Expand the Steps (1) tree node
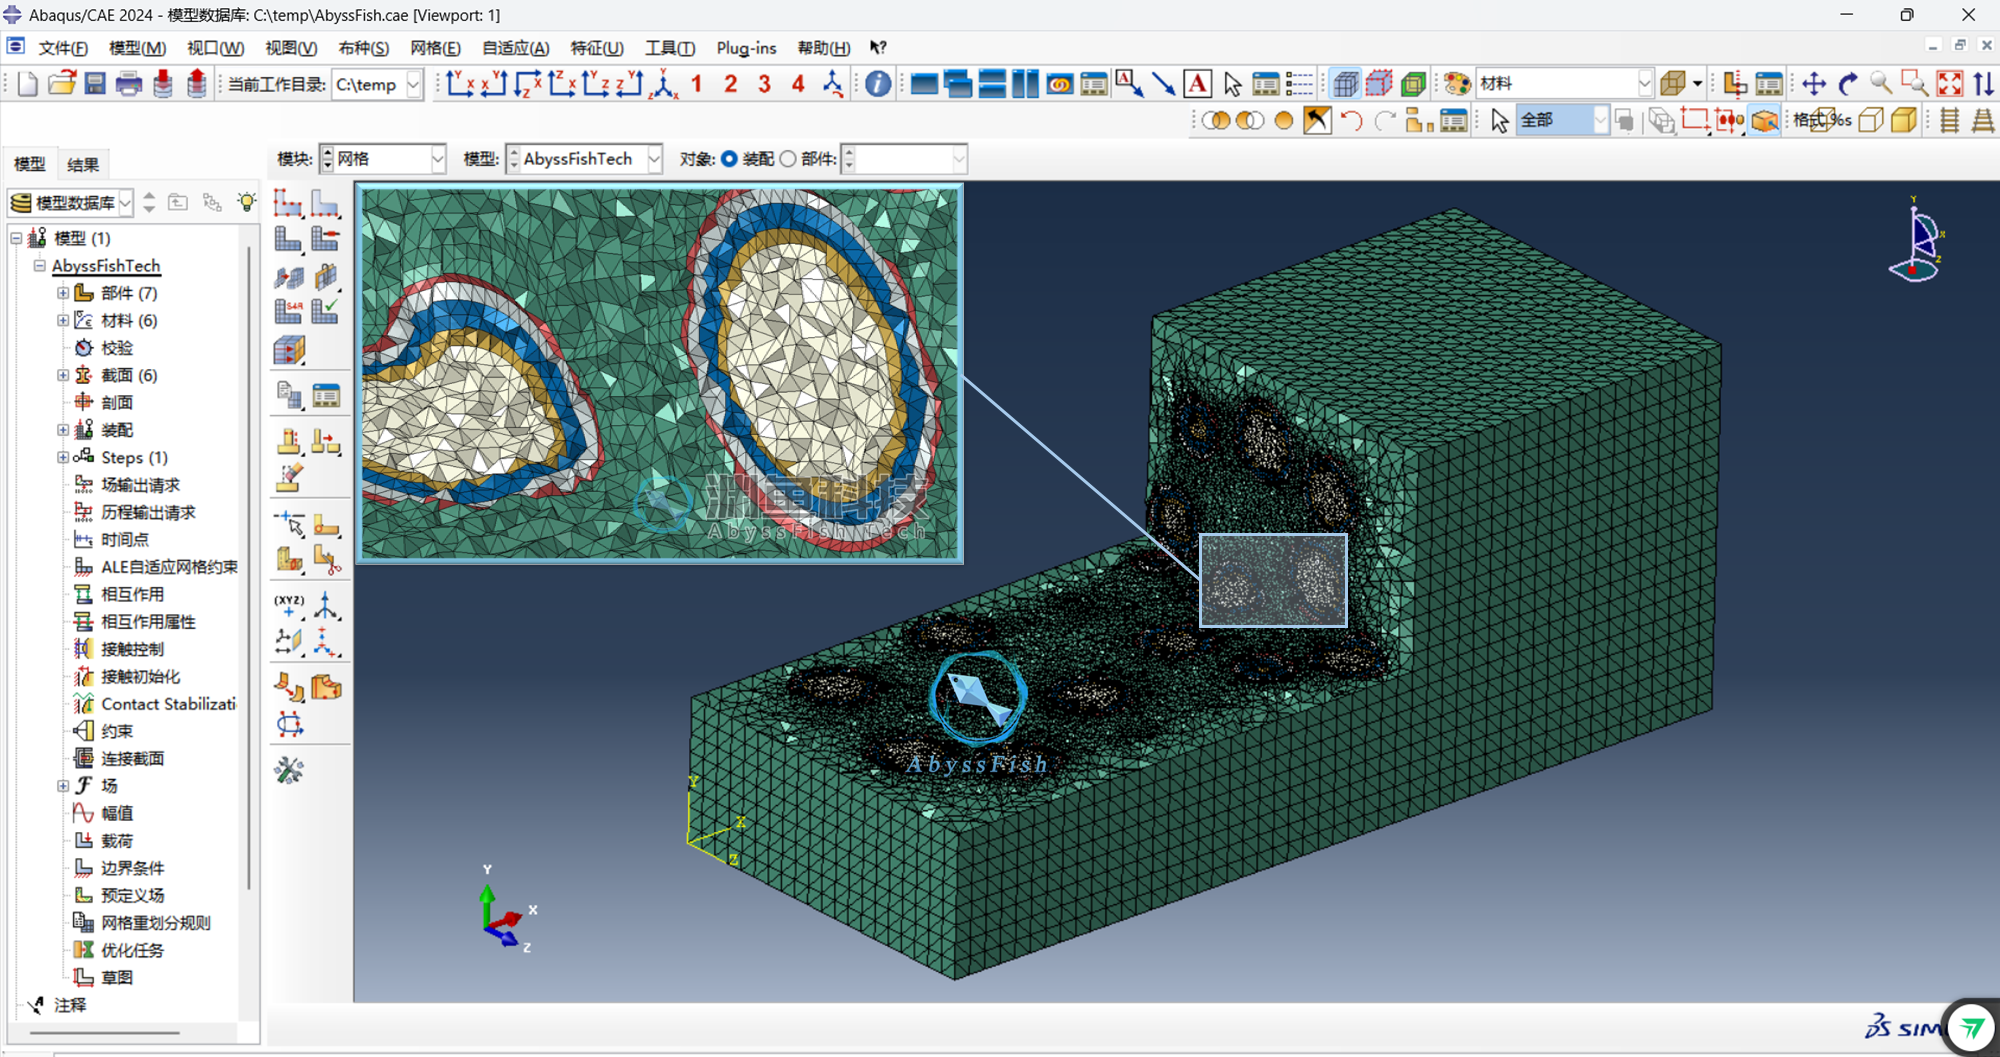This screenshot has width=2000, height=1057. (63, 457)
